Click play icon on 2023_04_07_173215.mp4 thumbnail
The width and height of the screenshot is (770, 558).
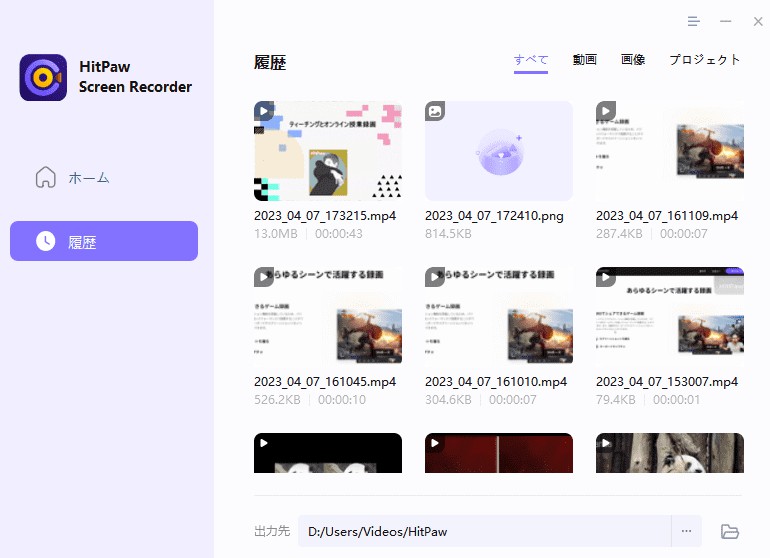click(264, 111)
